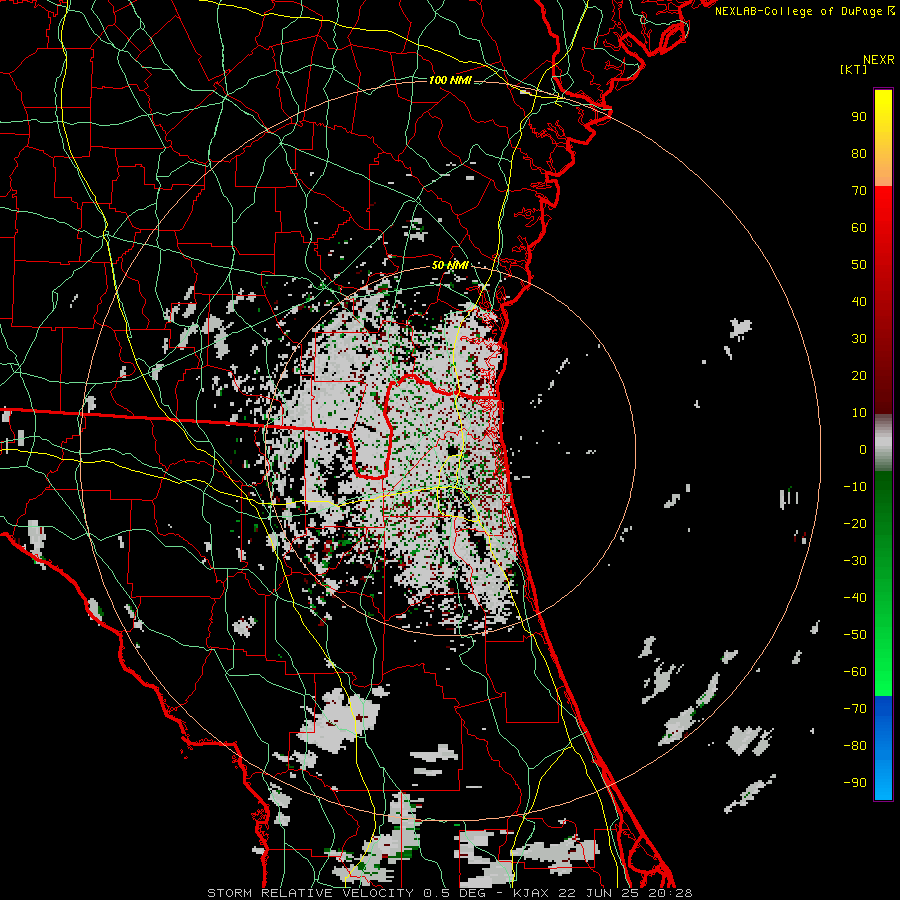Click the 30 value on velocity scale
The height and width of the screenshot is (900, 900).
click(x=859, y=339)
